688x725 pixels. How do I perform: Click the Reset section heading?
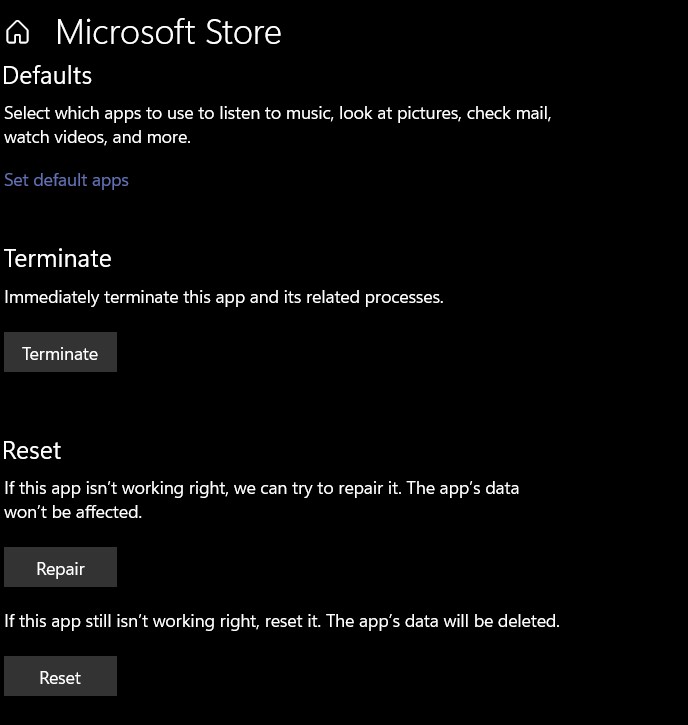[x=32, y=450]
